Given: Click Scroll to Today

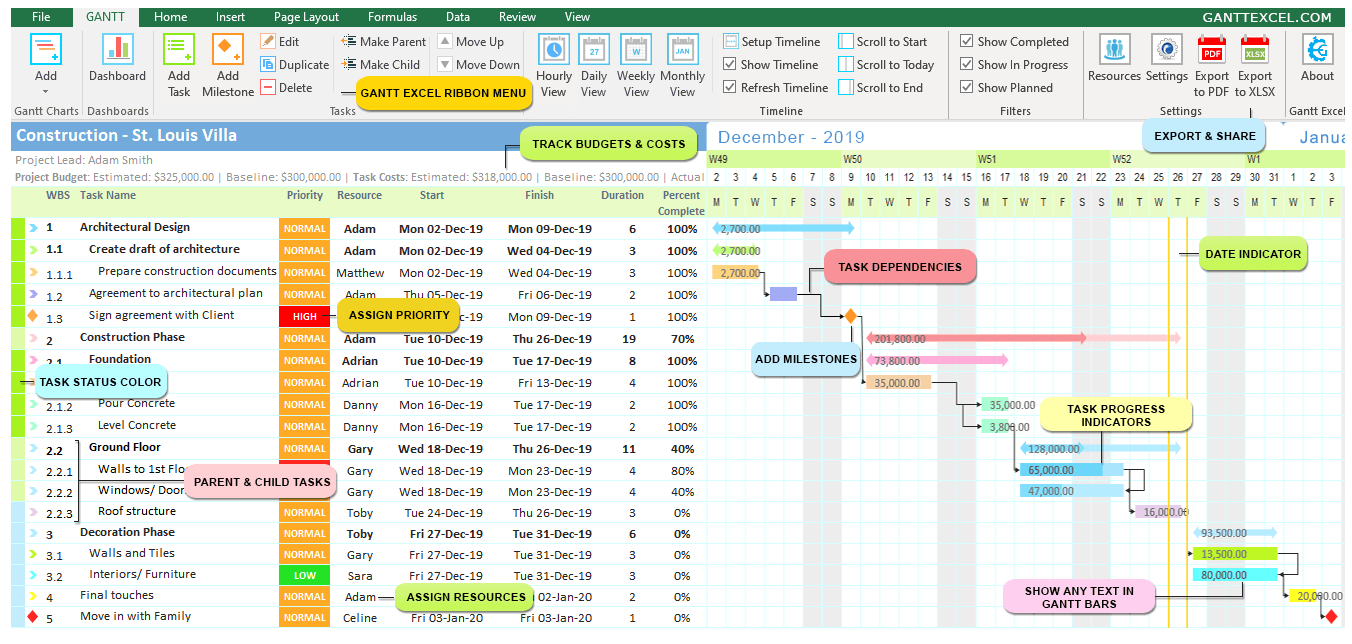Looking at the screenshot, I should [886, 65].
